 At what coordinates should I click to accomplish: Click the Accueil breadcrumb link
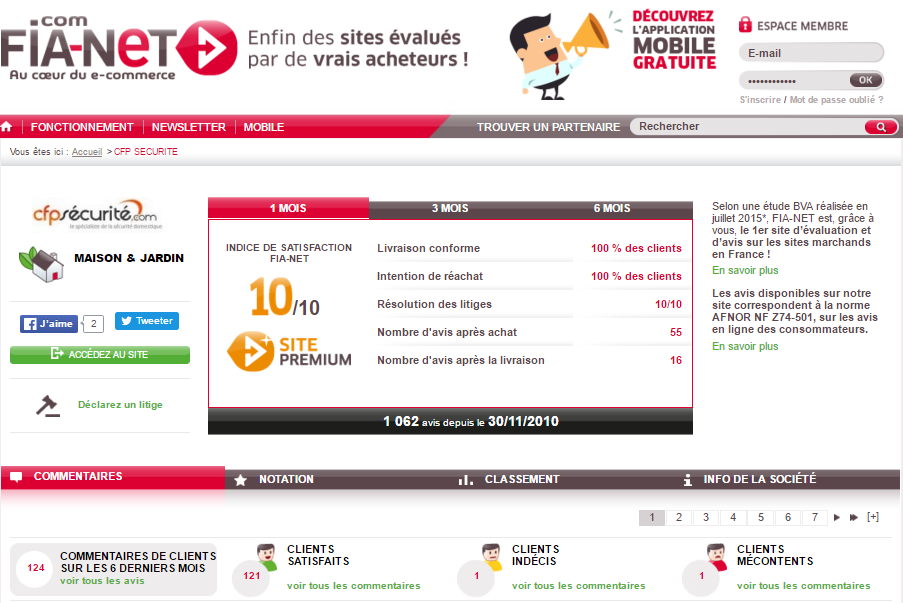tap(87, 152)
